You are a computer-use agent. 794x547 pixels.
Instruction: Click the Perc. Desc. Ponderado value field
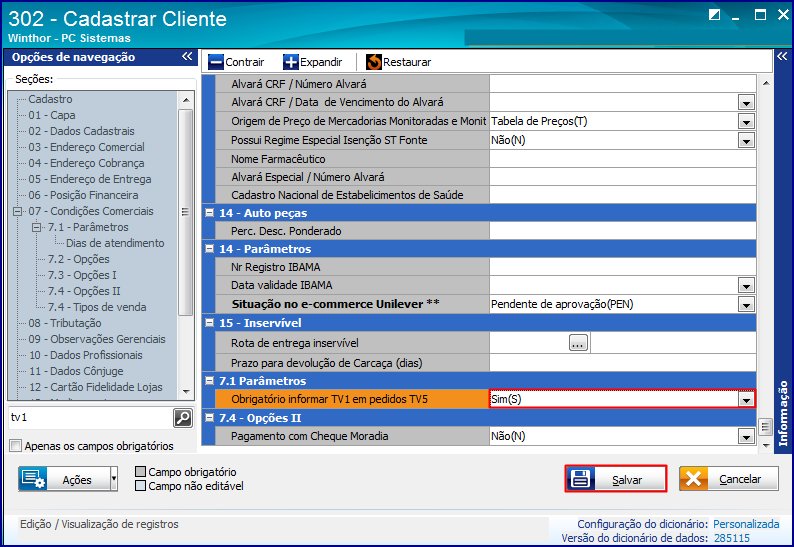[622, 231]
